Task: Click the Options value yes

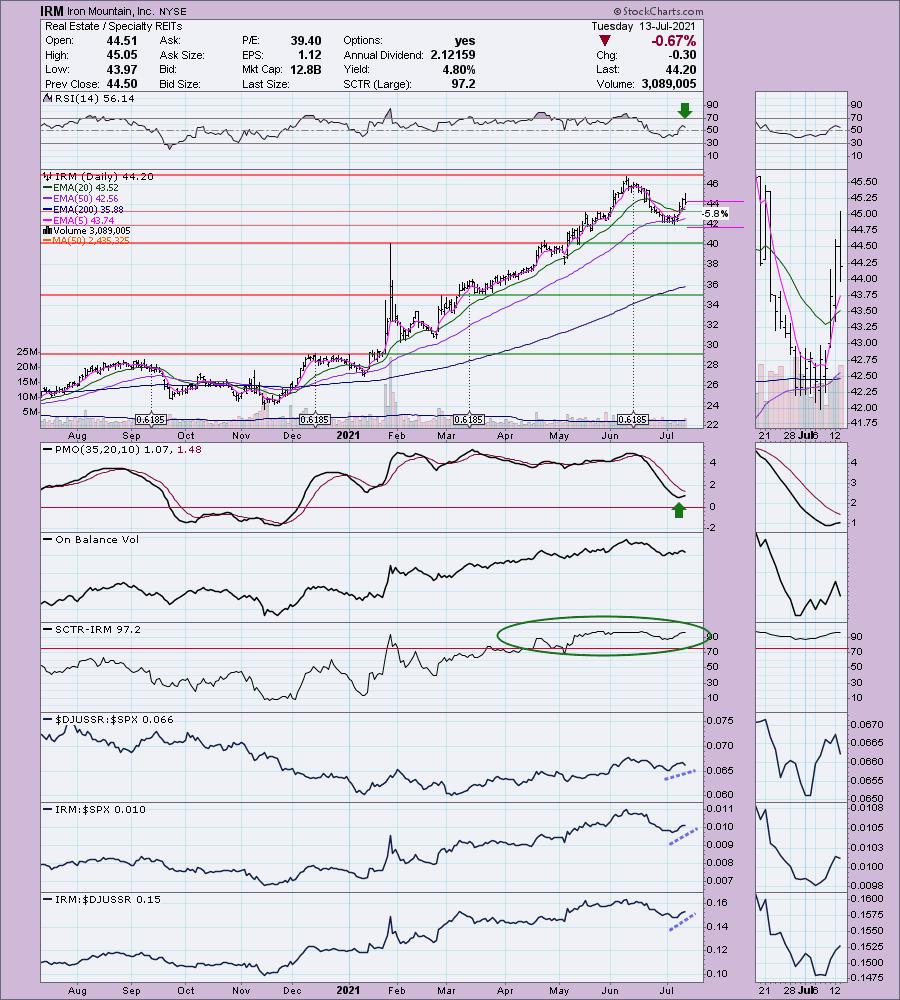Action: [465, 40]
